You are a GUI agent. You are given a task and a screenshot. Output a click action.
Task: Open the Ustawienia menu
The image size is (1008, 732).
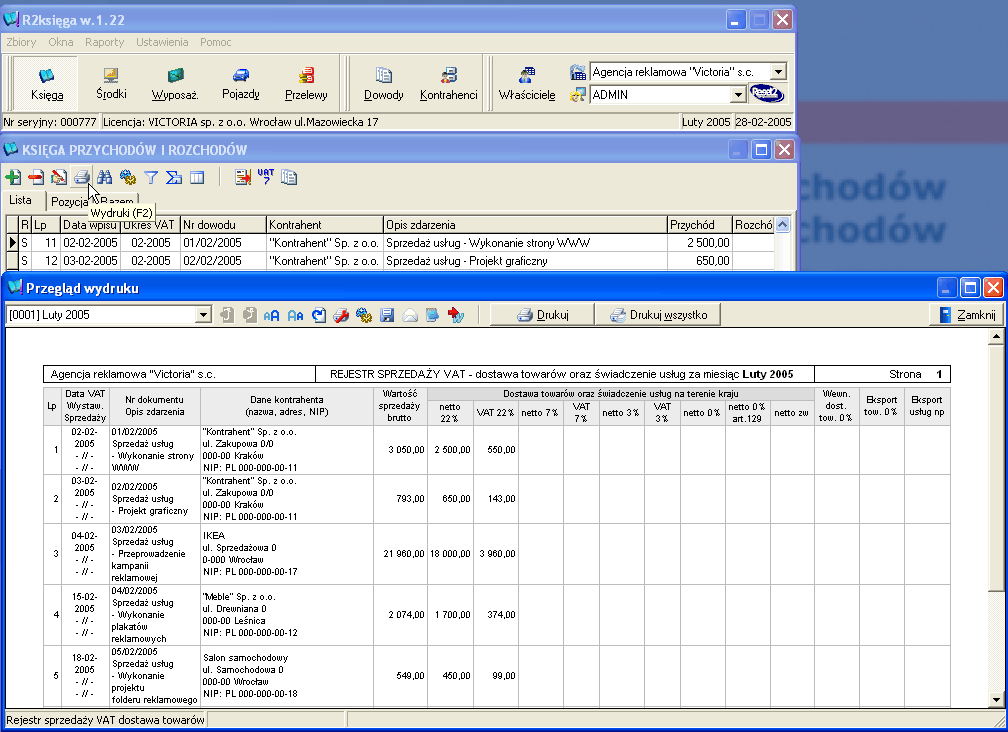point(162,42)
